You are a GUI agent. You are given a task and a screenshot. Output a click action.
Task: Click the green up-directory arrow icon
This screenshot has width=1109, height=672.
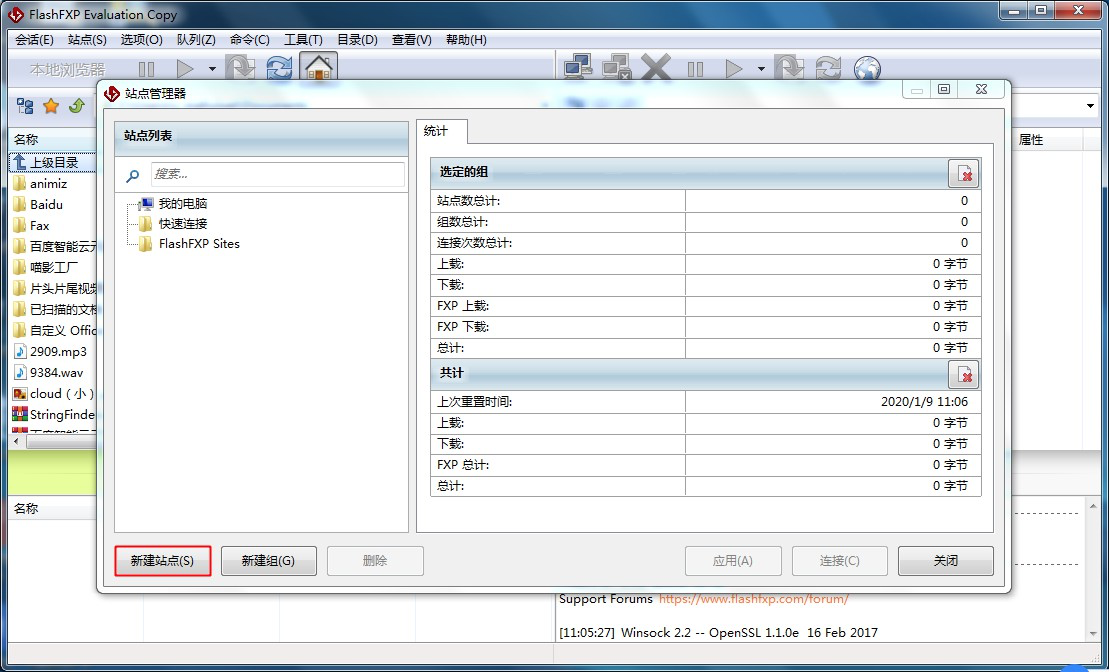click(x=76, y=106)
